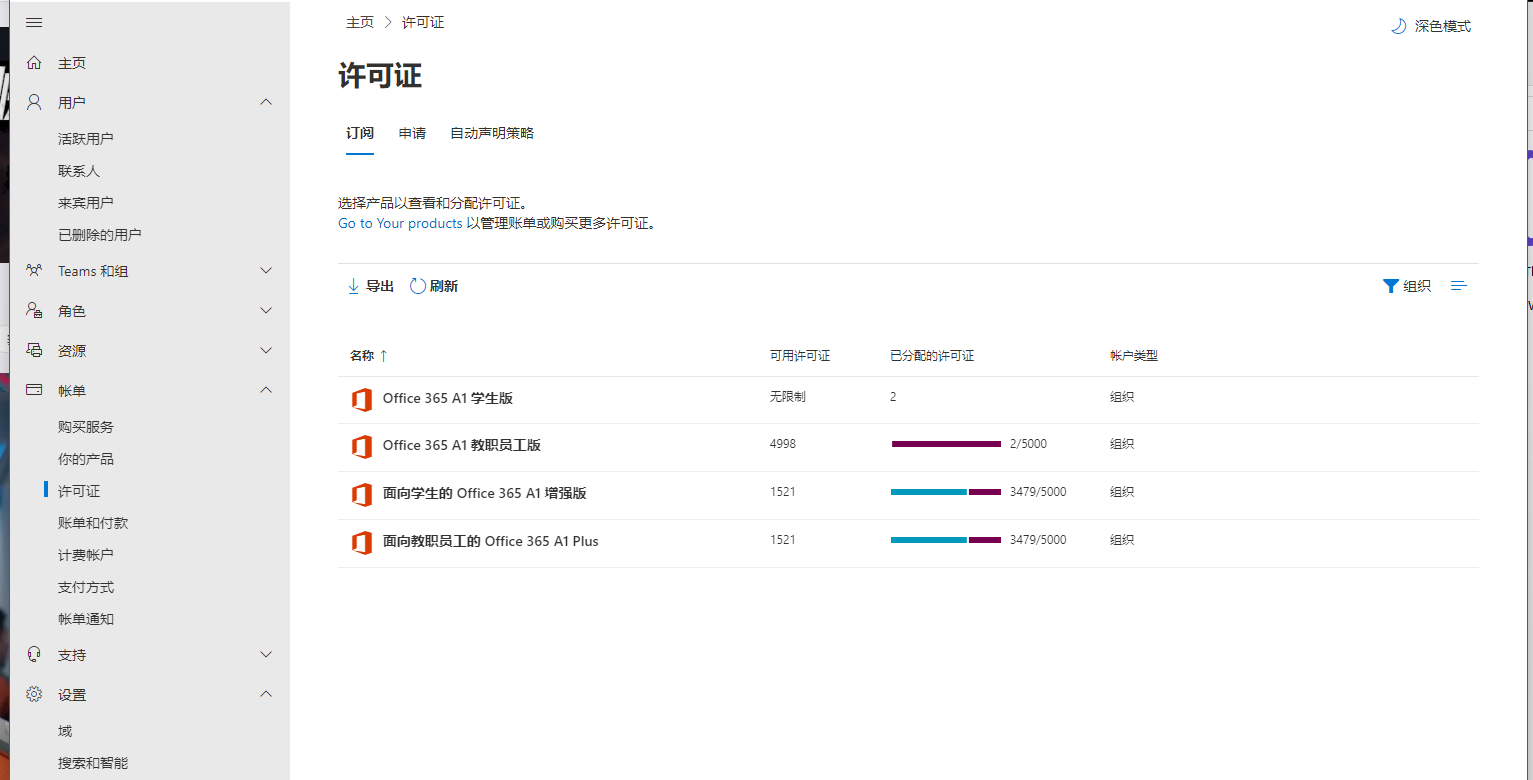Click the filter funnel icon
This screenshot has width=1533, height=780.
tap(1390, 286)
